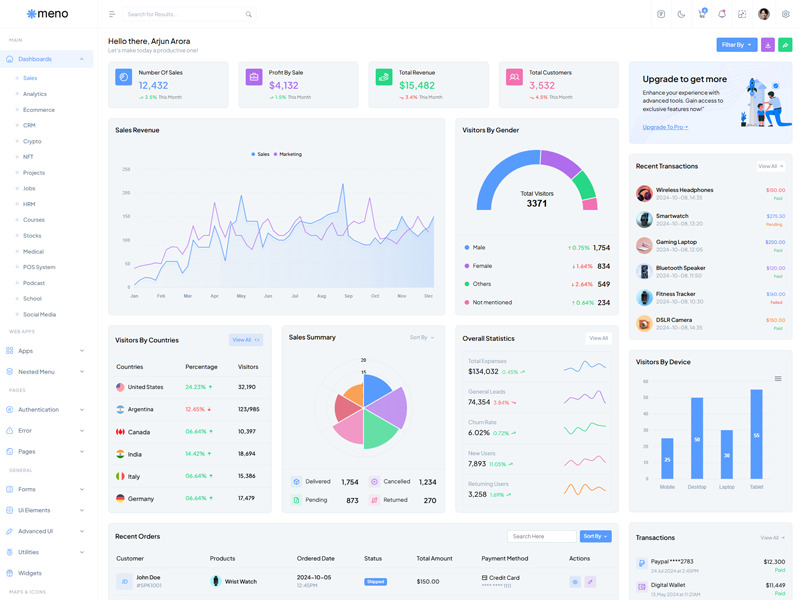Open the Sort By dropdown in Sales Summary

(421, 338)
